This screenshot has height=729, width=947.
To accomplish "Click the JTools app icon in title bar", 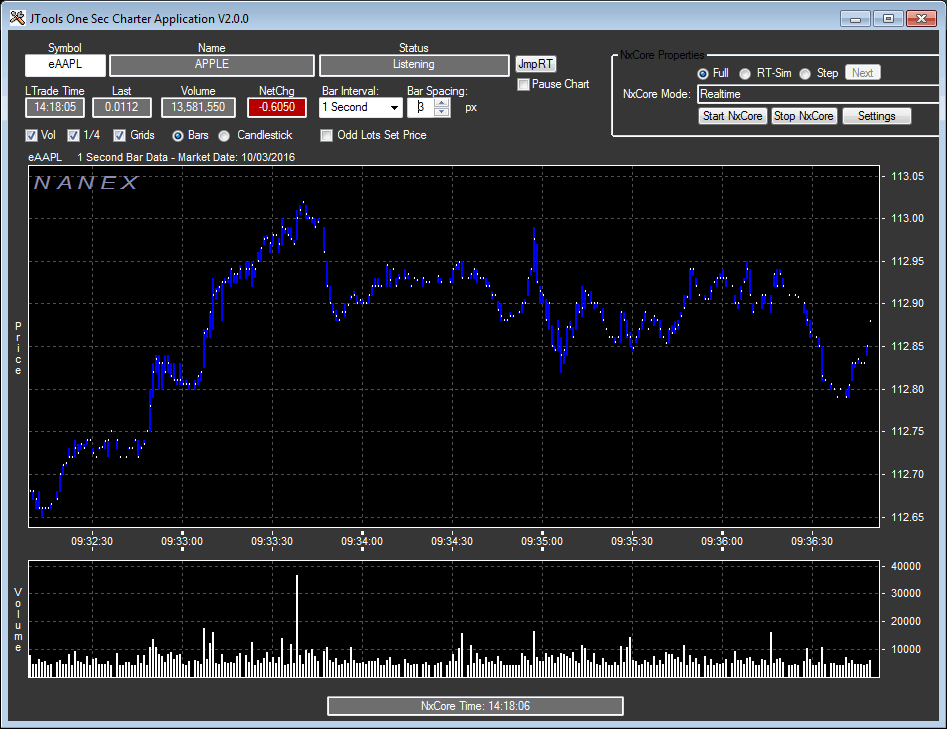I will 17,19.
